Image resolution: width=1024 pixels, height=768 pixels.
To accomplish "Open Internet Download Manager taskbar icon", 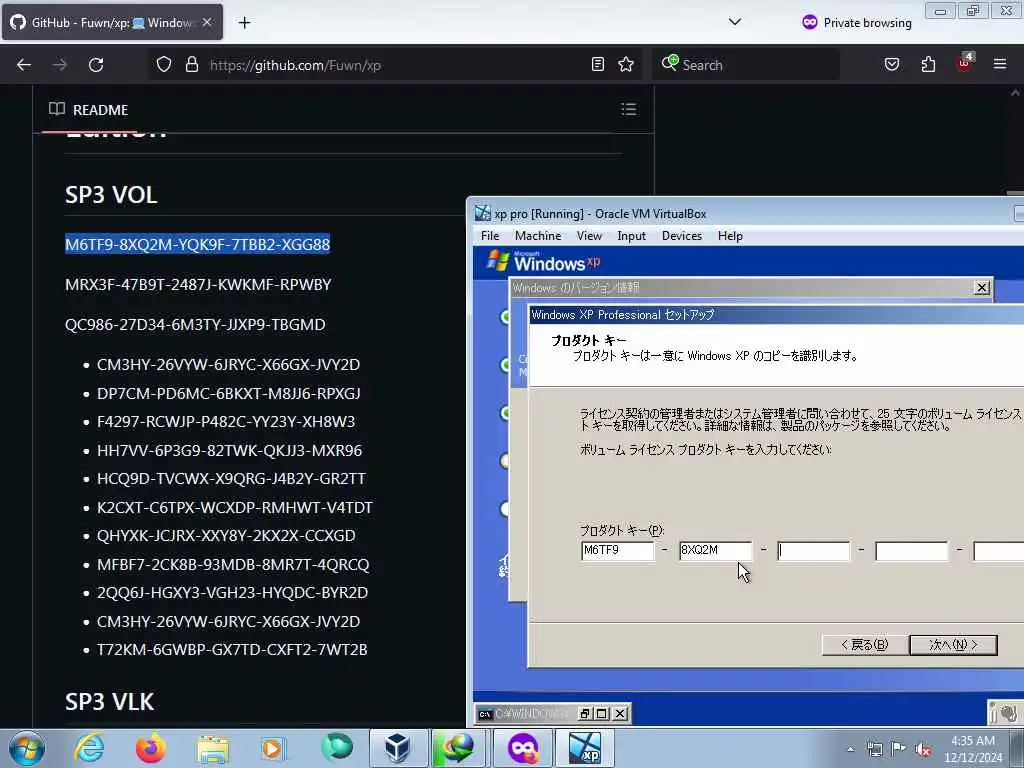I will point(459,748).
